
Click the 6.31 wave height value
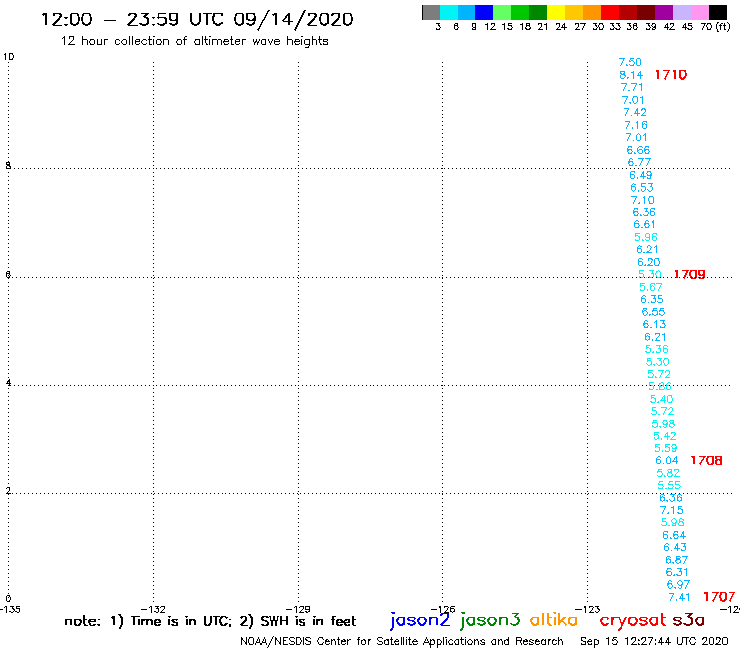click(677, 573)
